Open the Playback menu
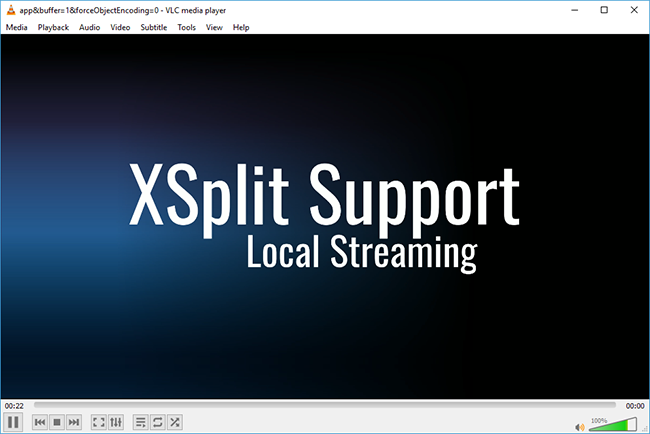The width and height of the screenshot is (650, 434). tap(53, 27)
